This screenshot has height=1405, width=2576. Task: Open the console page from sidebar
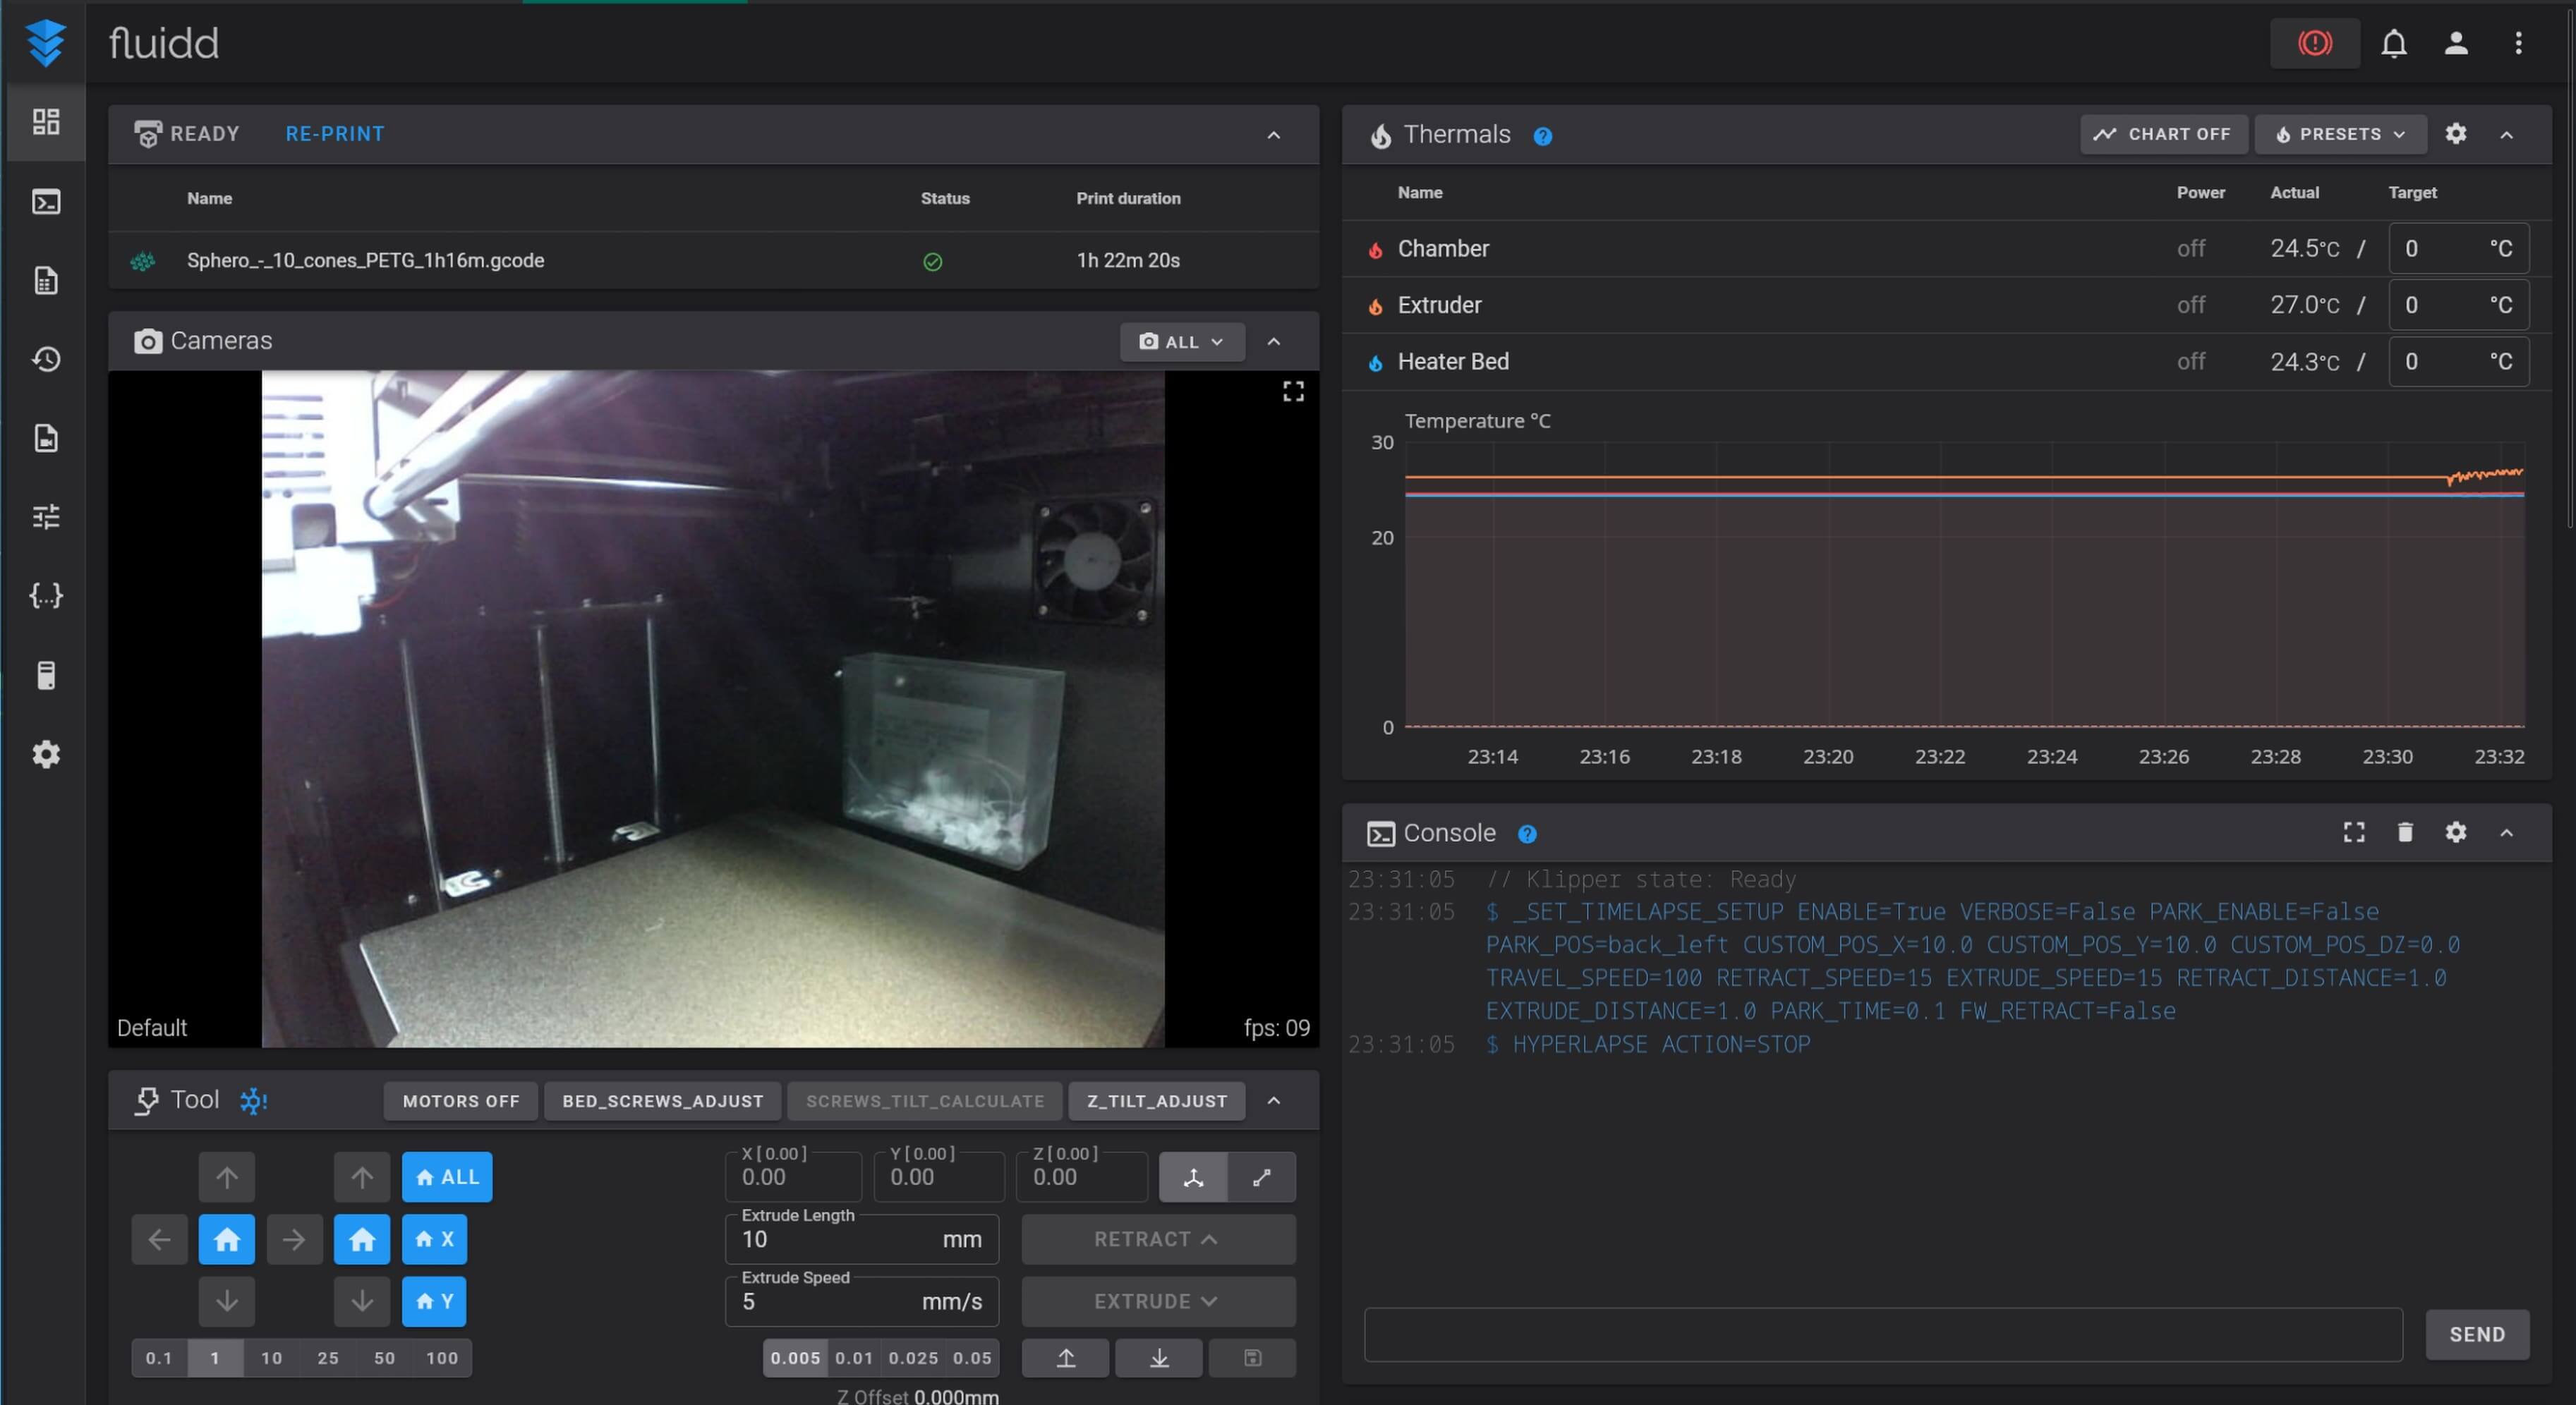(46, 202)
